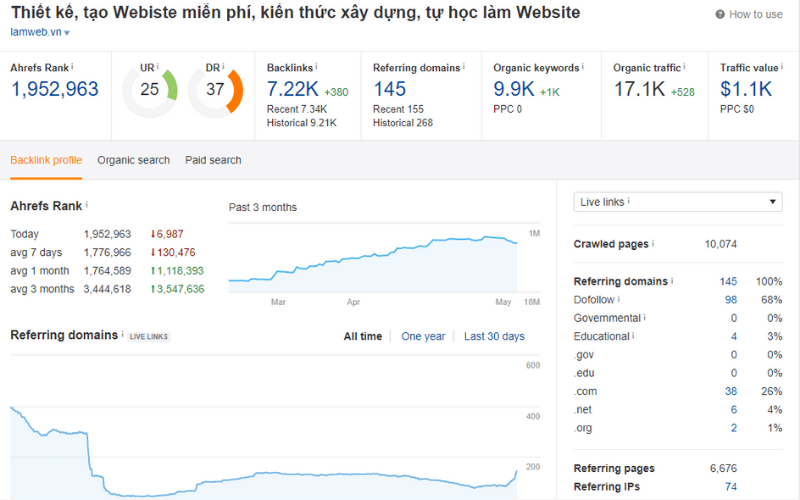This screenshot has width=800, height=500.
Task: Click the avg 1 month rank row
Action: [107, 271]
